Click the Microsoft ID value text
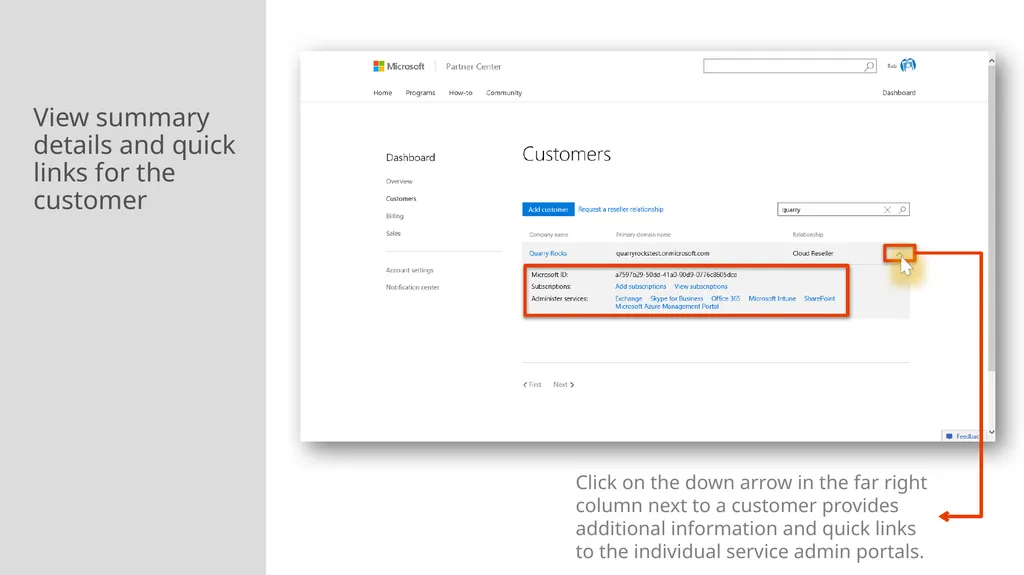The image size is (1024, 575). pos(676,275)
